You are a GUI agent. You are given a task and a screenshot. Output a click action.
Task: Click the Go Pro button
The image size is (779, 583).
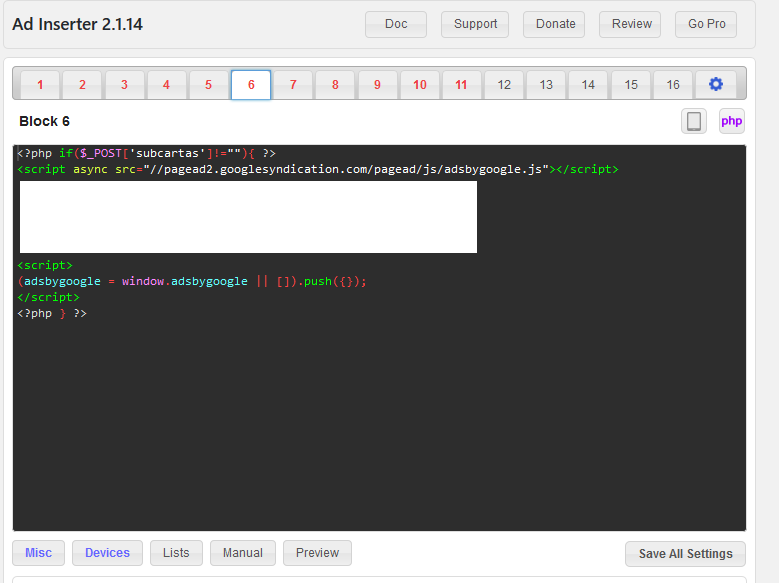[706, 24]
